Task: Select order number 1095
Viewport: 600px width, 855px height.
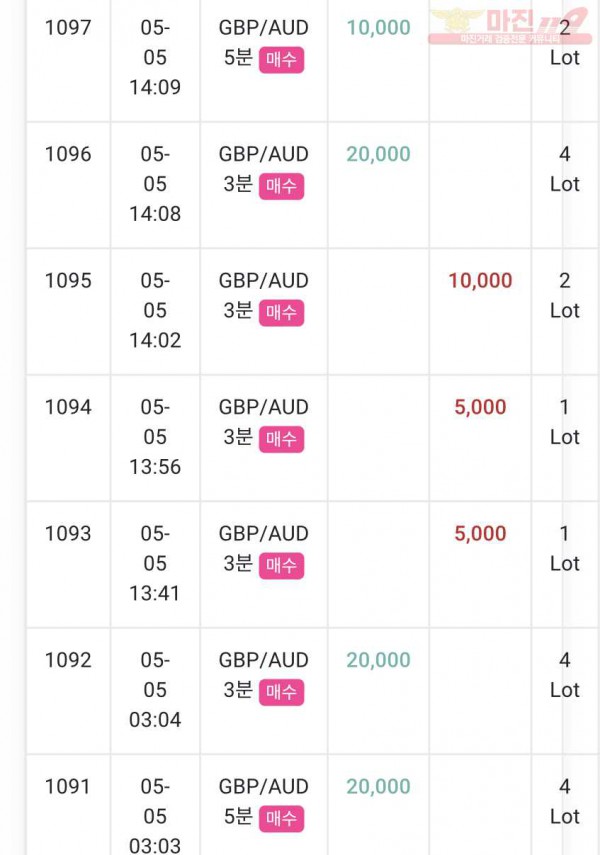Action: (68, 280)
